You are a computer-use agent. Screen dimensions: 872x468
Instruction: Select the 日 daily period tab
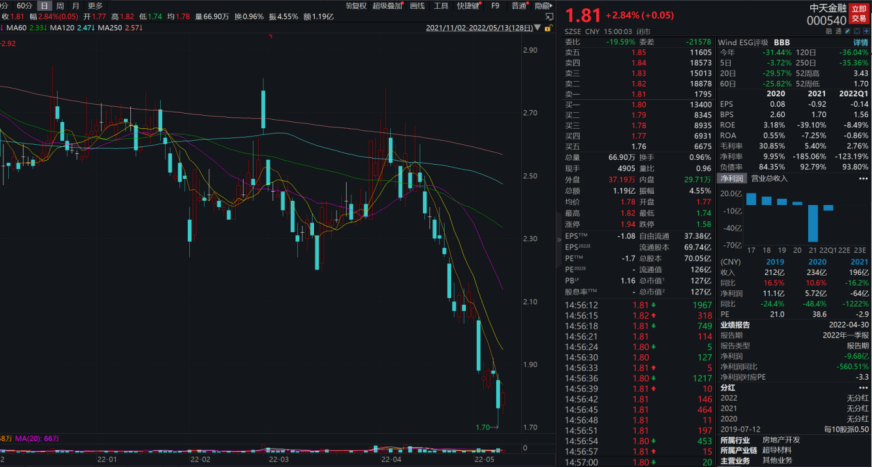coord(44,6)
